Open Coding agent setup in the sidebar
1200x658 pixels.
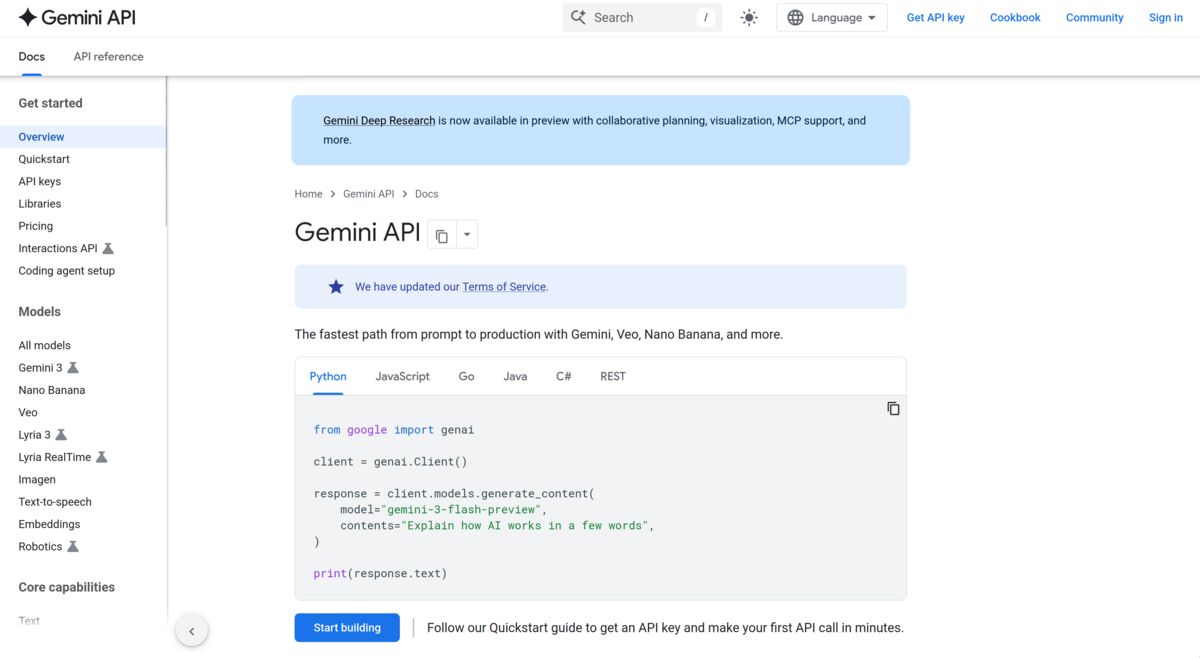coord(67,271)
